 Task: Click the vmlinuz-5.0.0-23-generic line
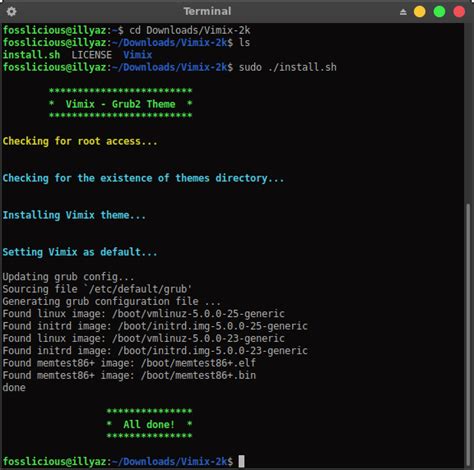(x=144, y=338)
